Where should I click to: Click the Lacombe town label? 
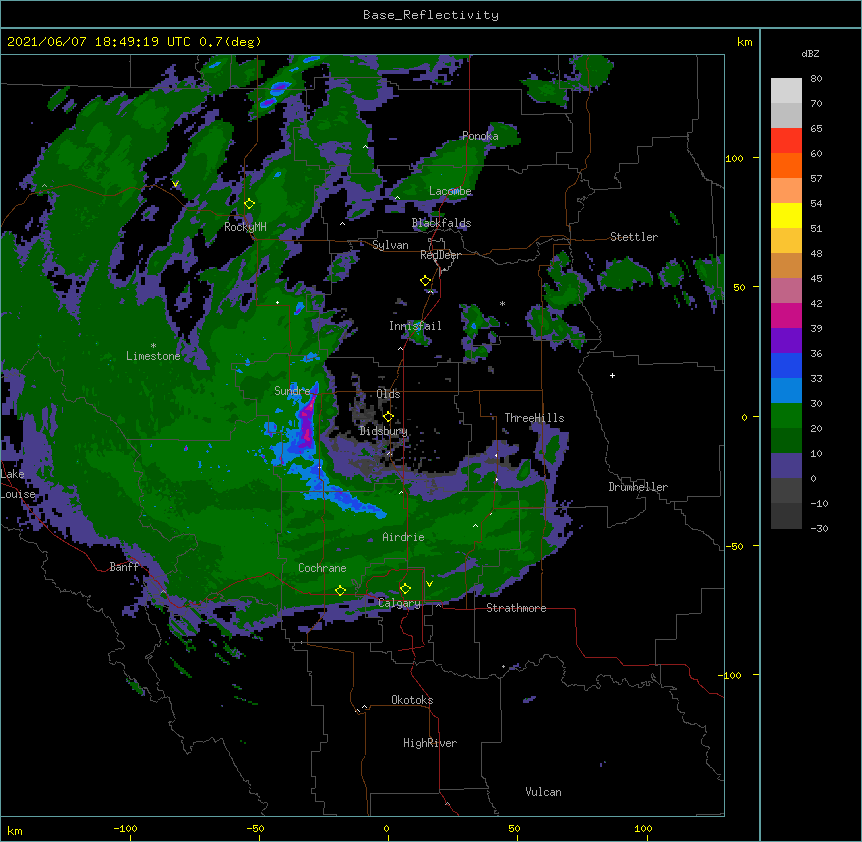[450, 191]
